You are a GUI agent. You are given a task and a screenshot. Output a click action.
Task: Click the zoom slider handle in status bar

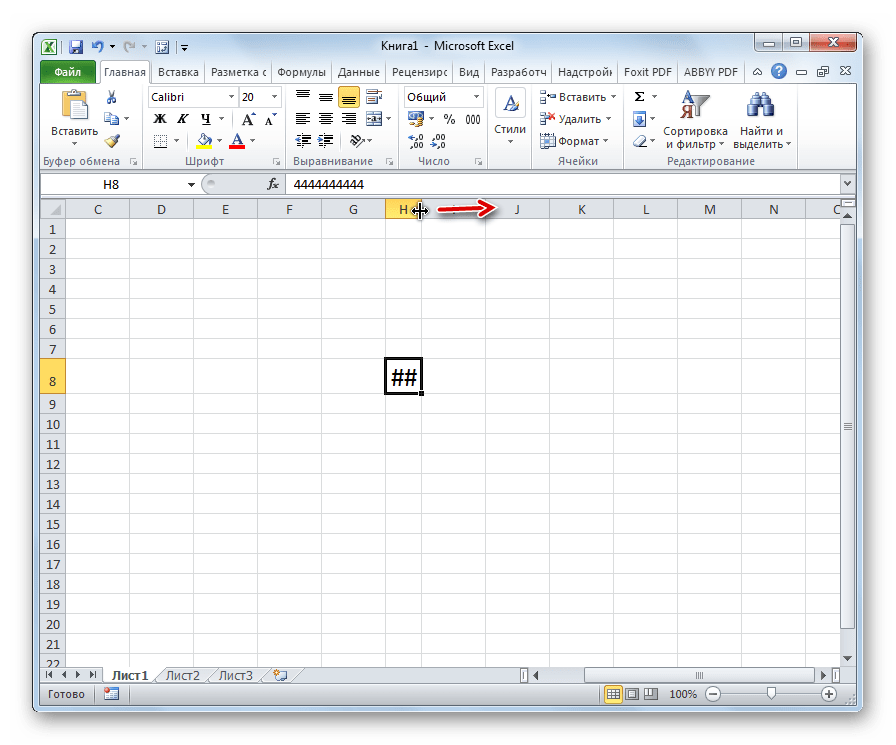[771, 694]
